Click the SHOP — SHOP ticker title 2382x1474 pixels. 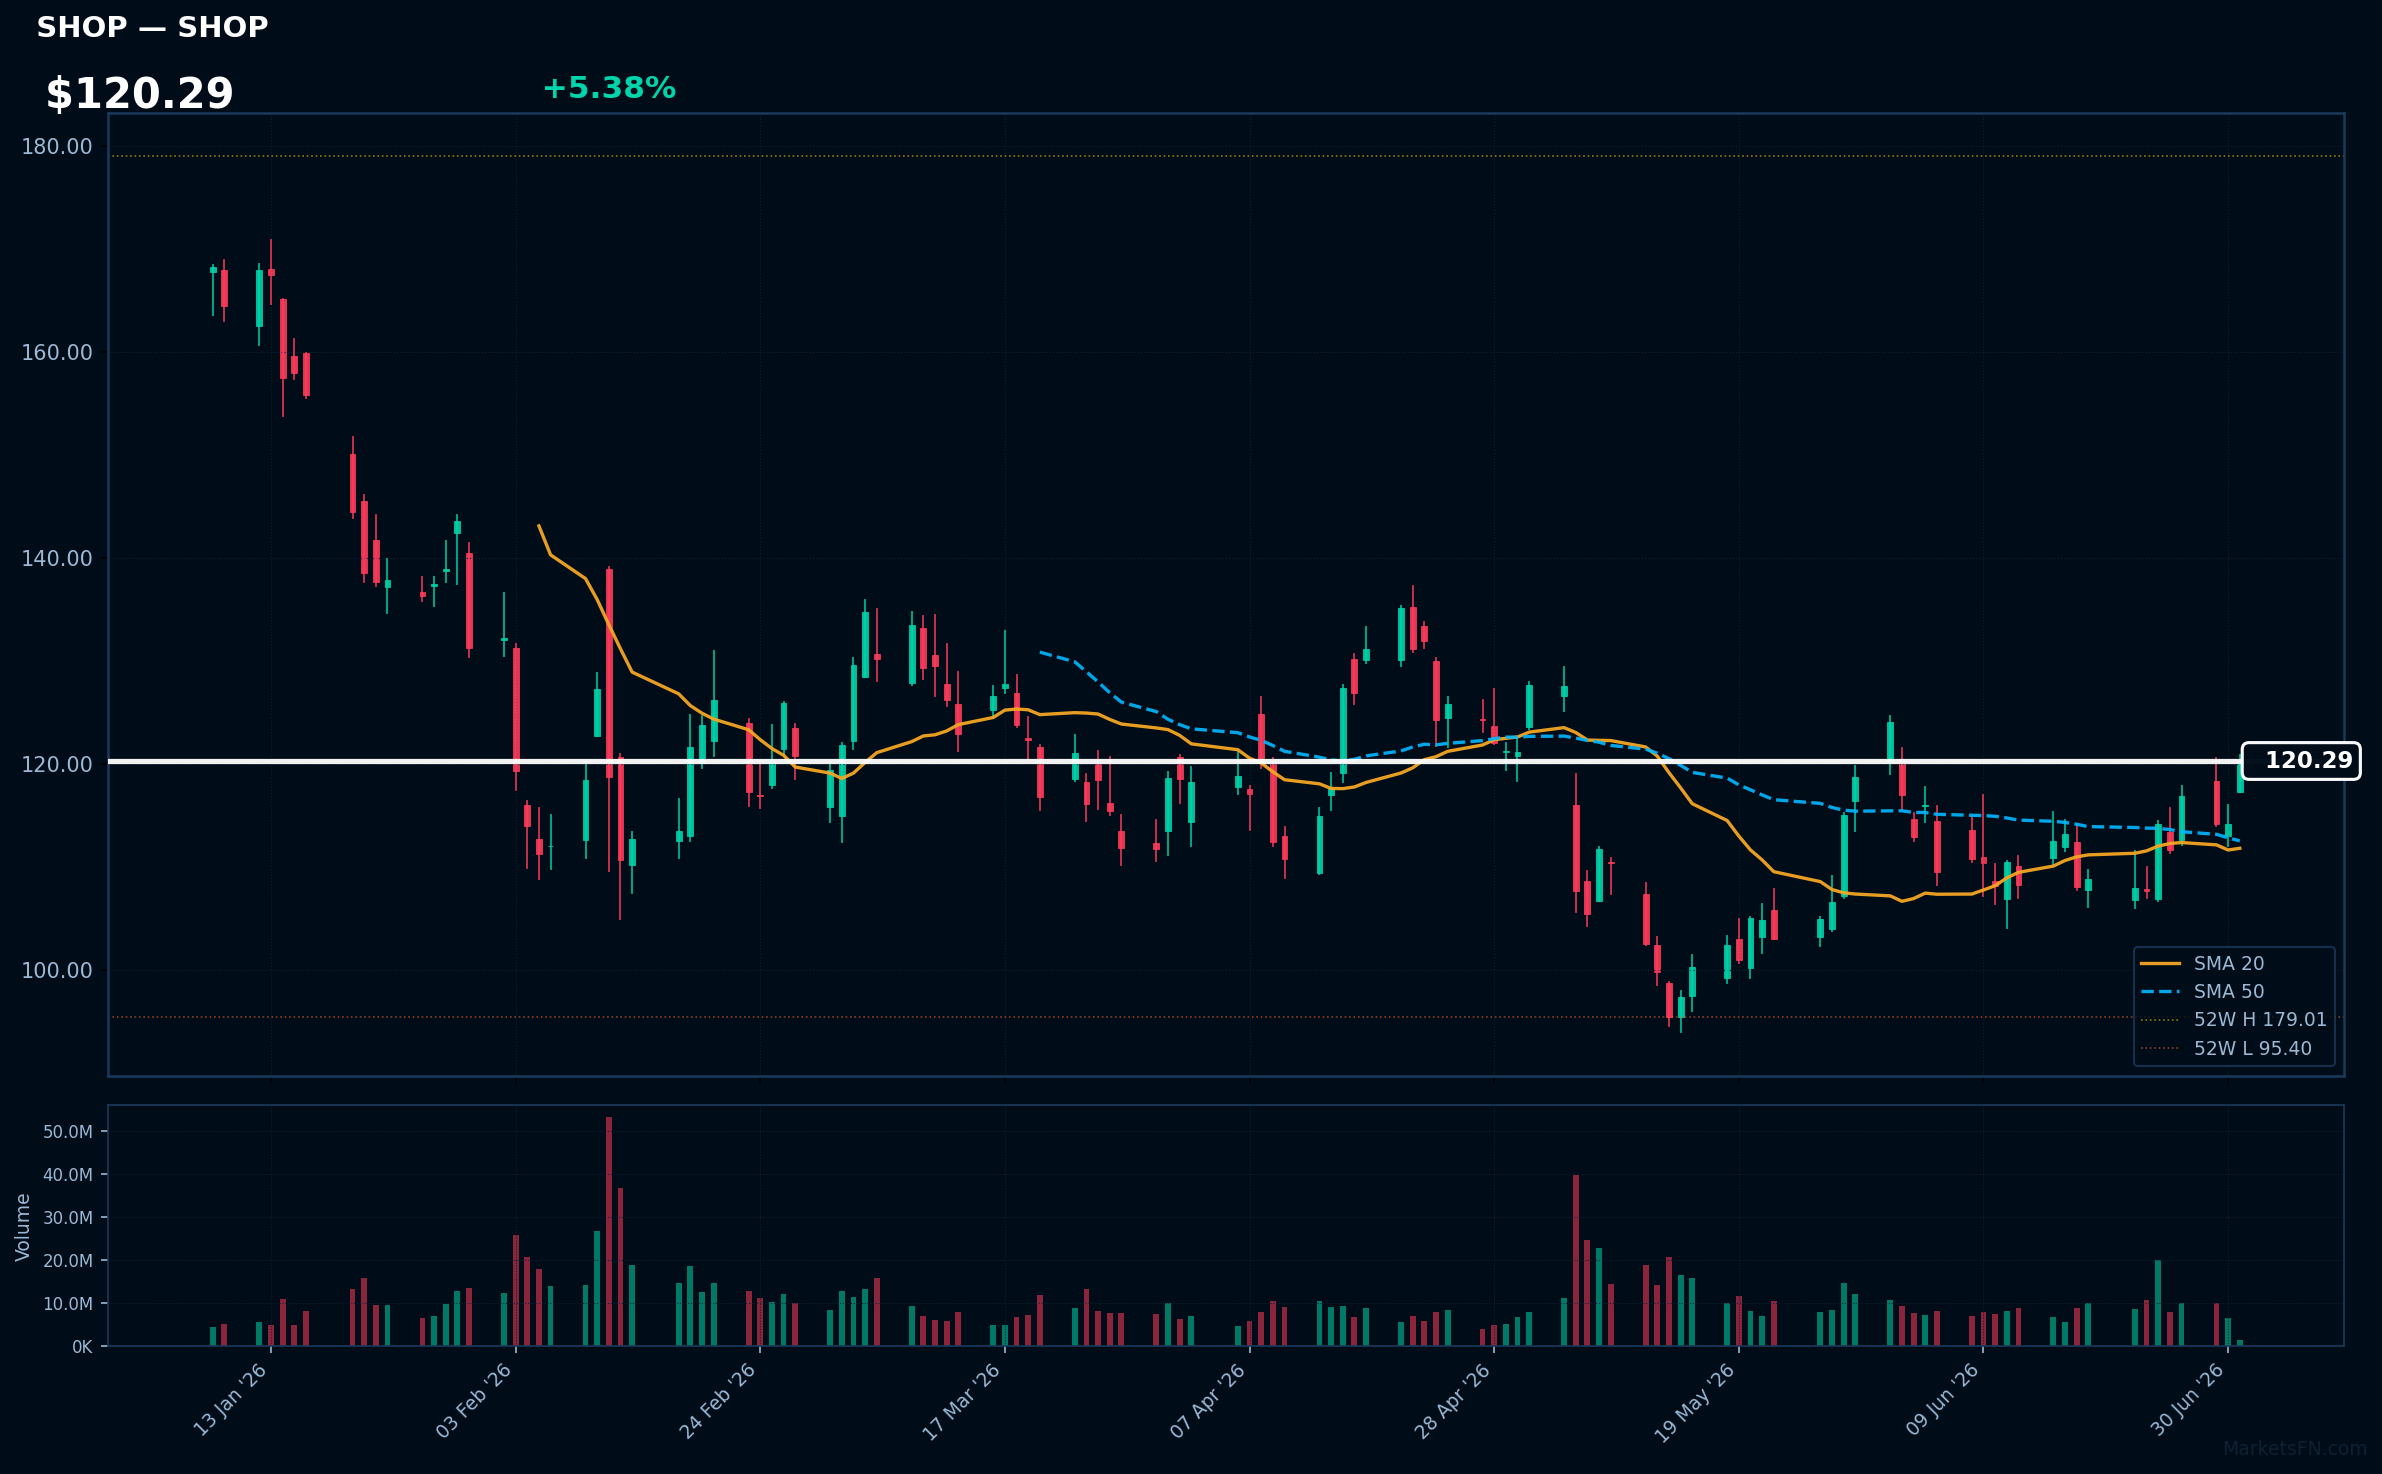152,27
